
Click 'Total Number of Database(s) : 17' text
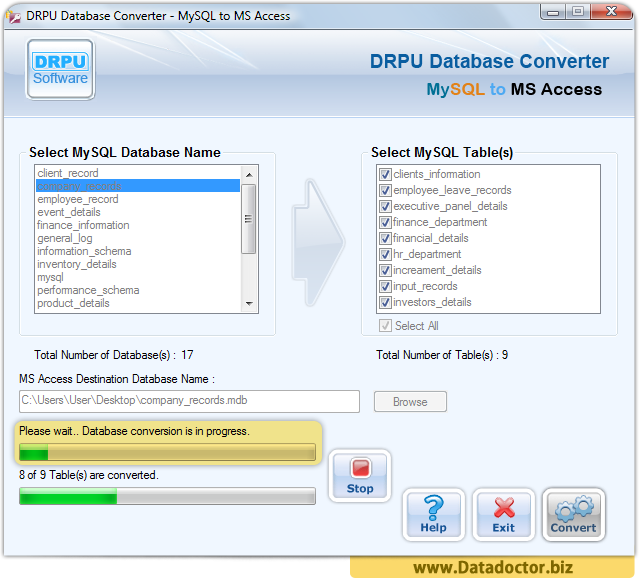tap(114, 355)
